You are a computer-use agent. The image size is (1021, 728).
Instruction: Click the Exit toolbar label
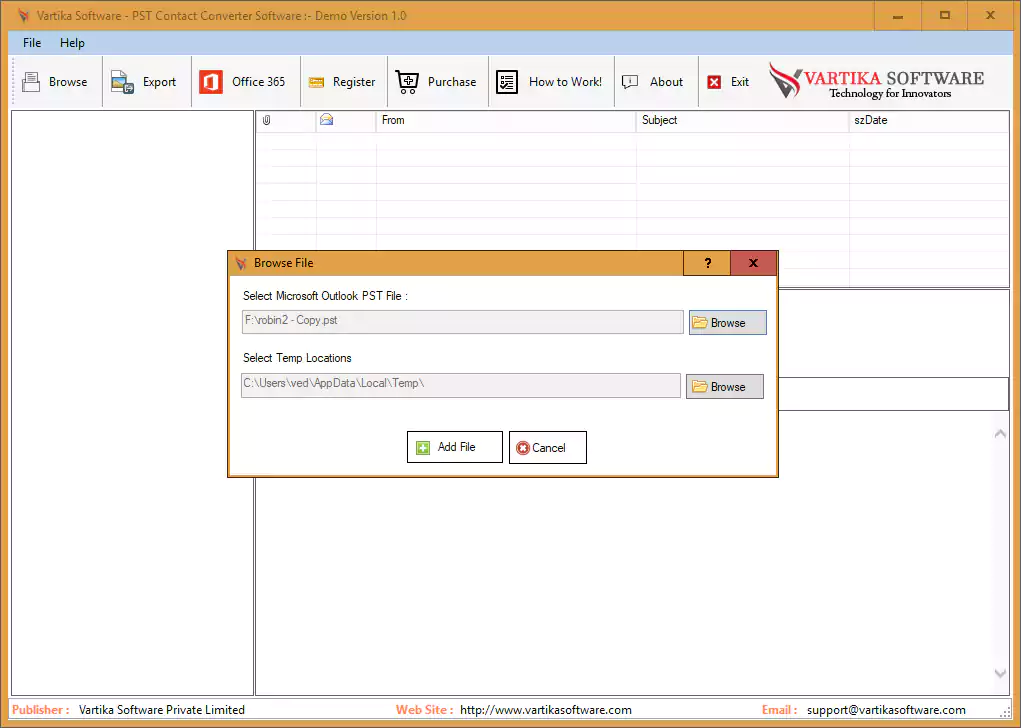pyautogui.click(x=740, y=82)
